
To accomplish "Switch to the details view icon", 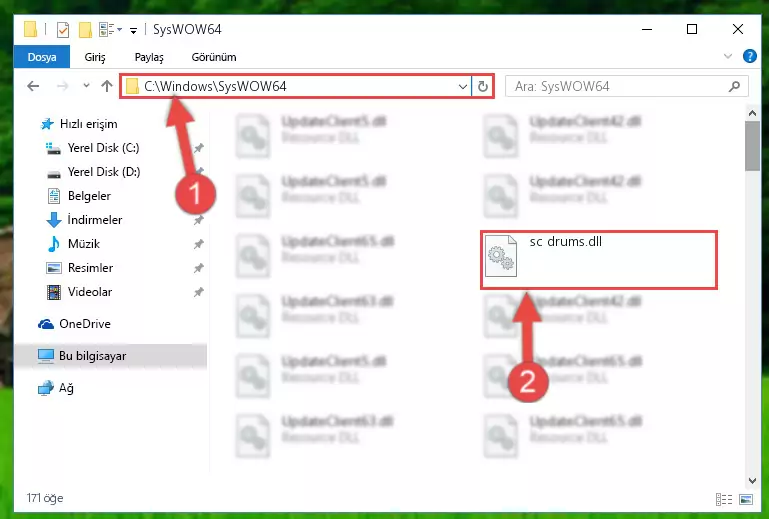I will pos(724,499).
